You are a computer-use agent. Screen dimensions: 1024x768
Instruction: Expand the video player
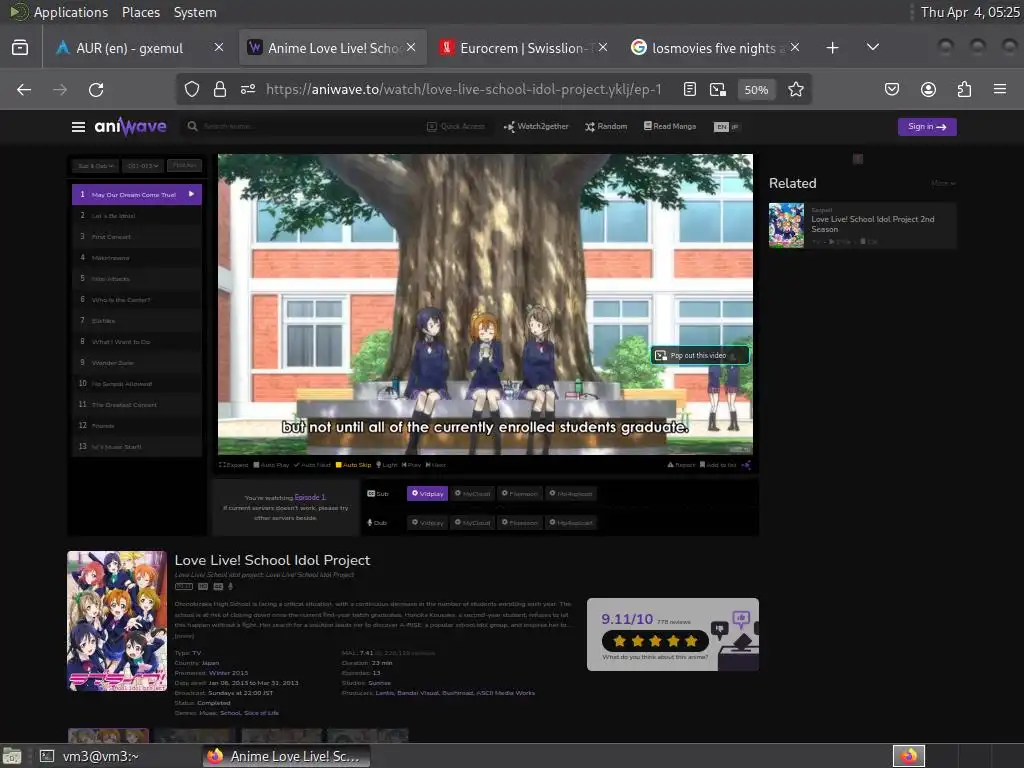(233, 465)
